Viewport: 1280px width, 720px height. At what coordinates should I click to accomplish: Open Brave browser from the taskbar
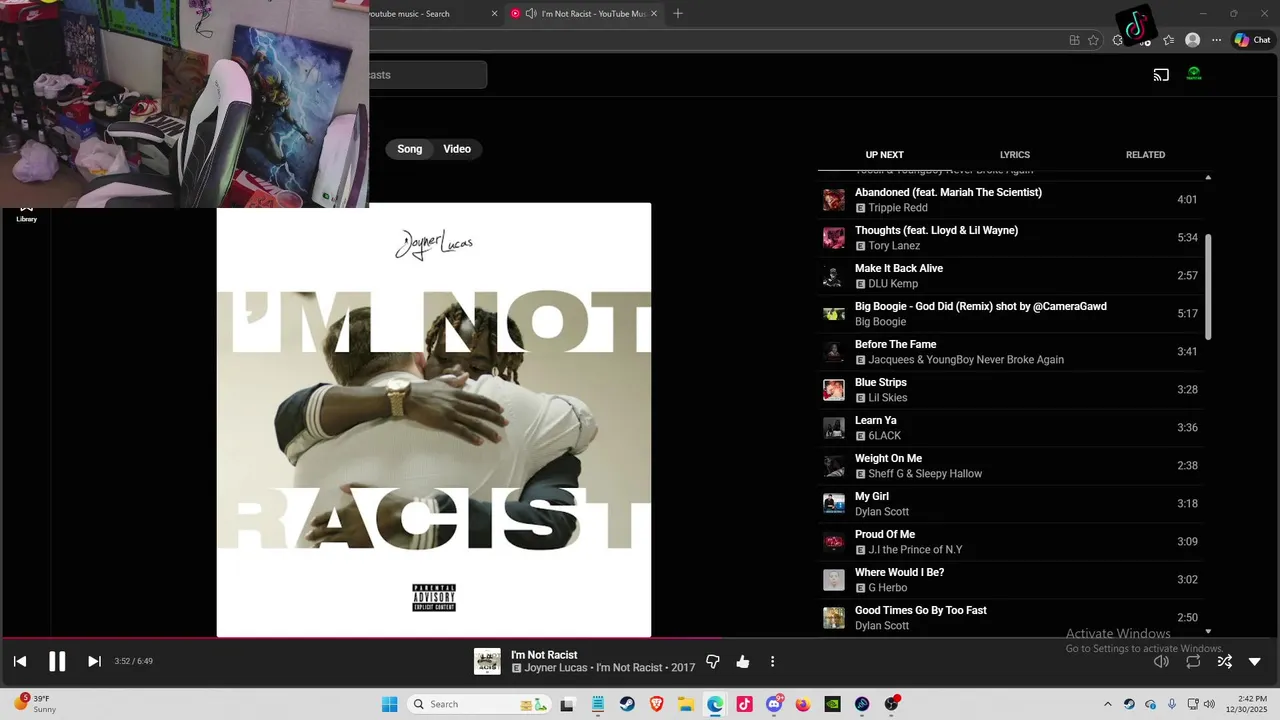tap(656, 704)
